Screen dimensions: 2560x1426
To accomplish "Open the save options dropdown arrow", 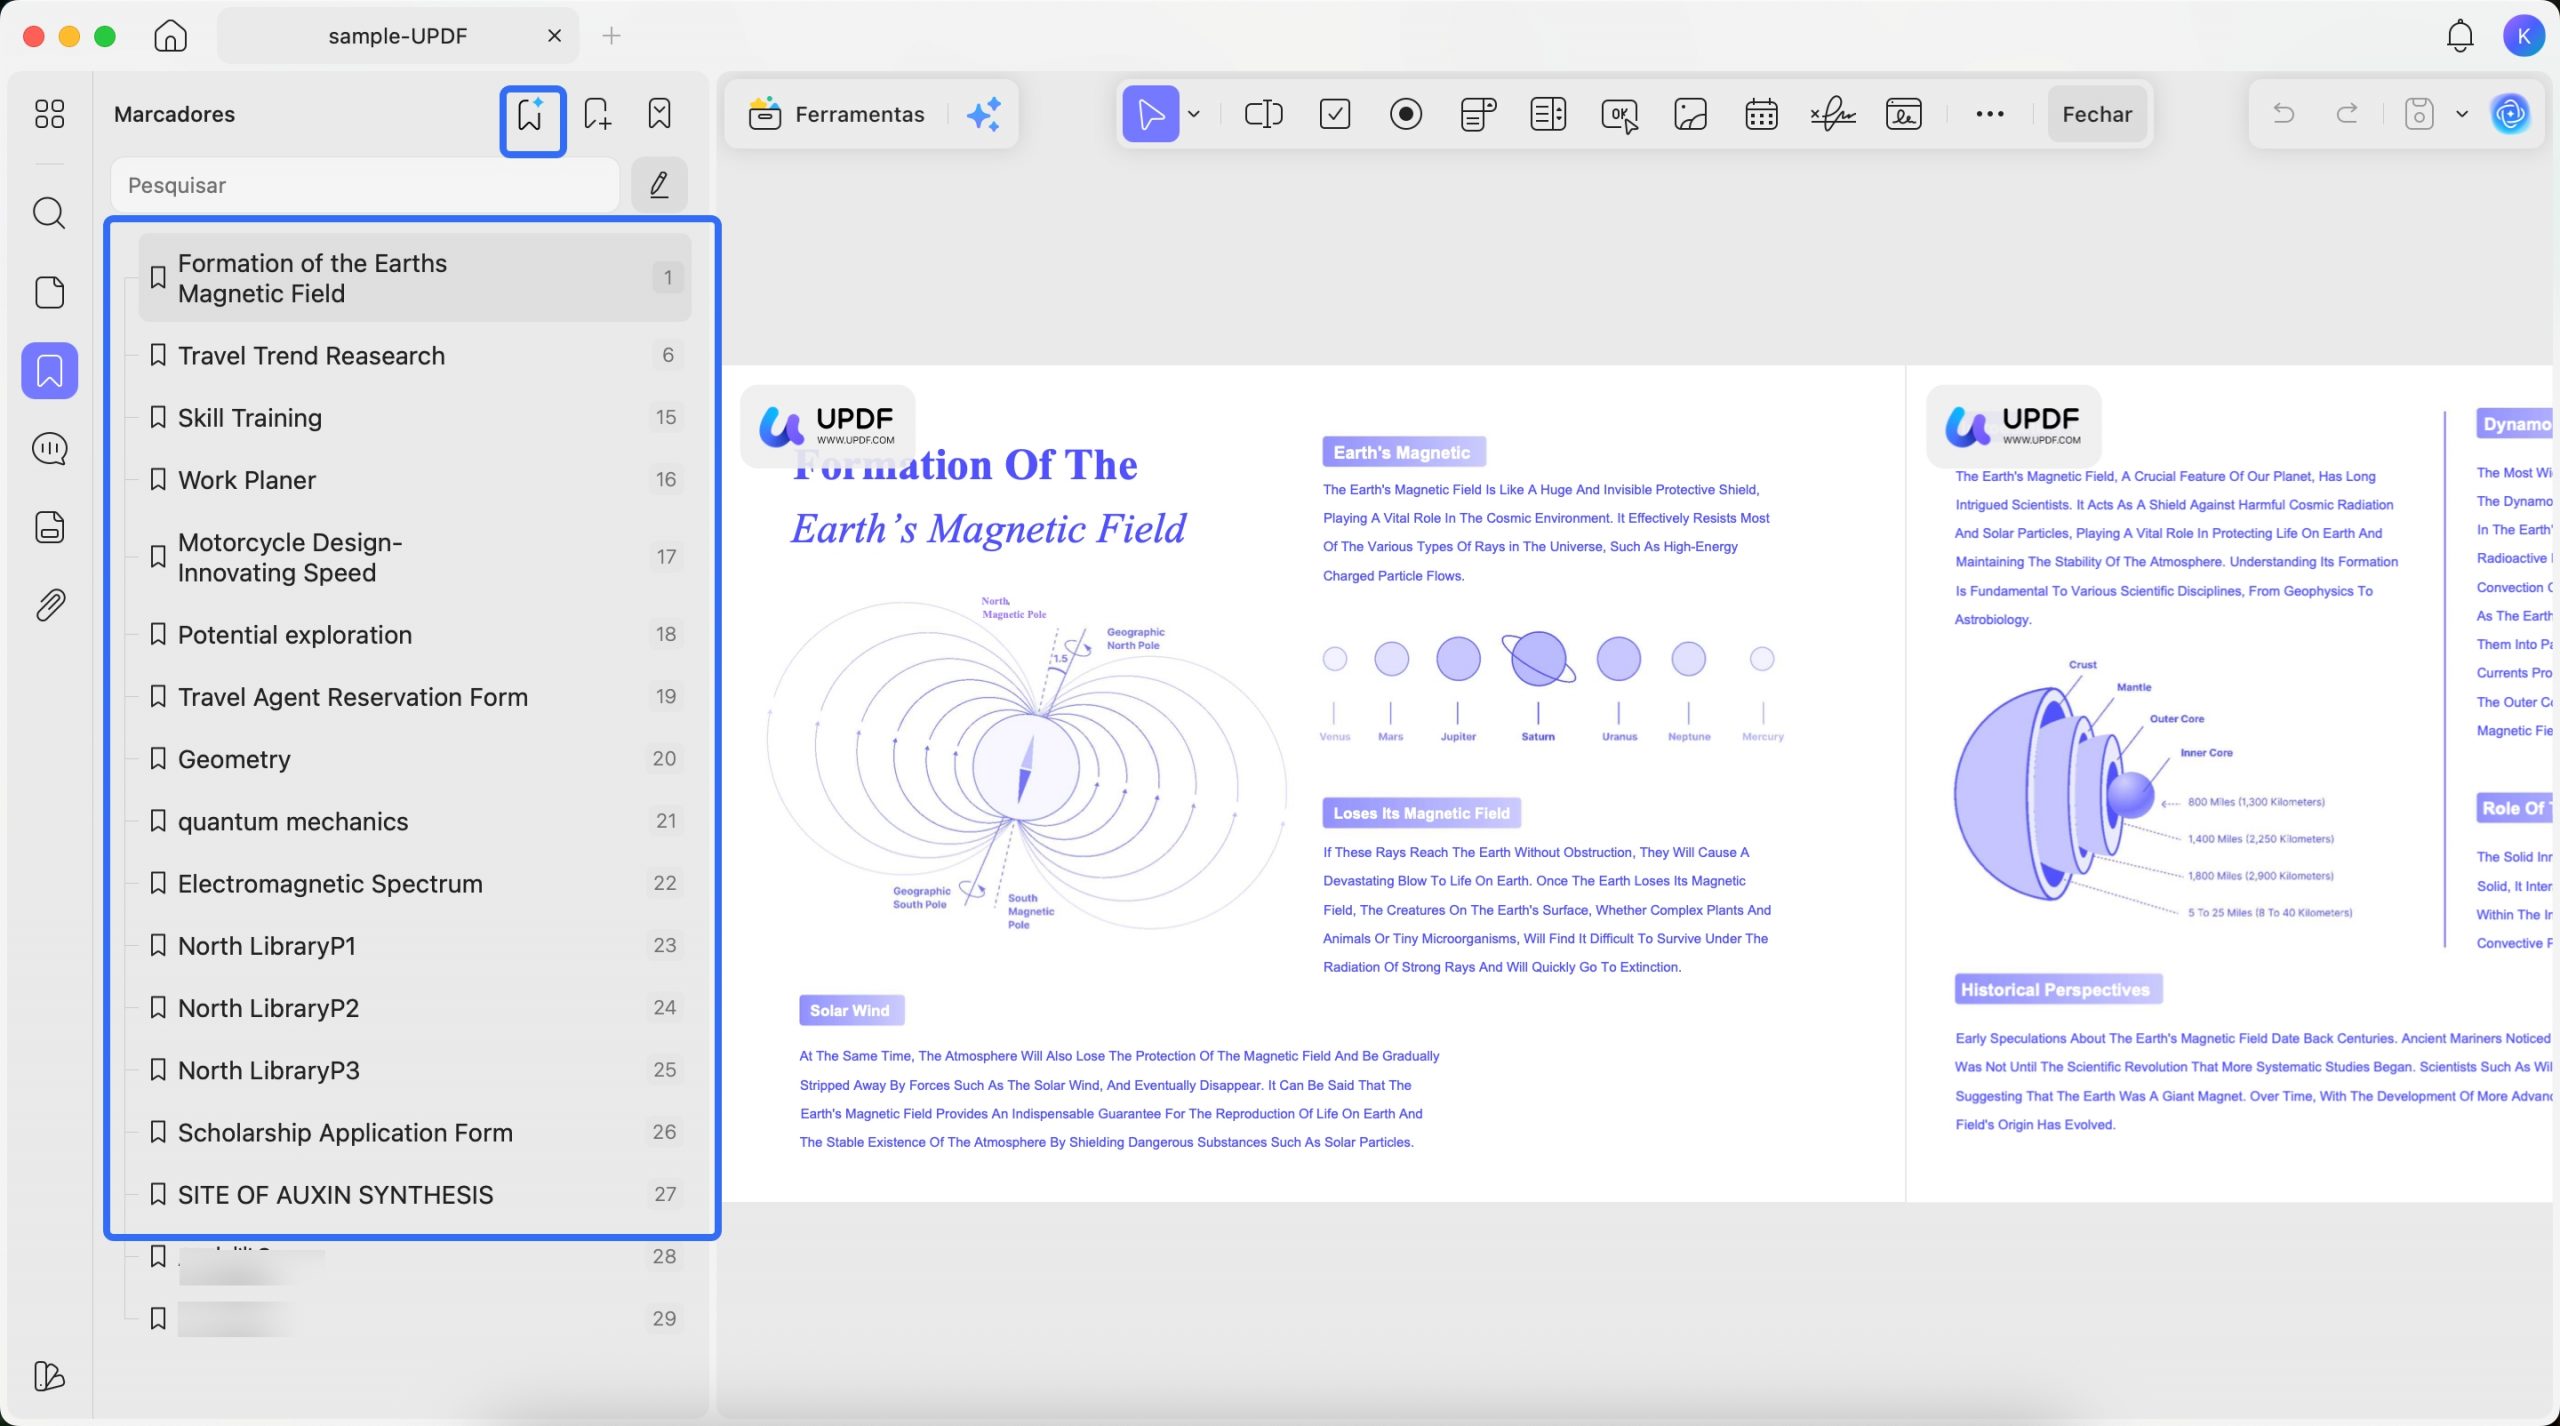I will [x=2462, y=114].
